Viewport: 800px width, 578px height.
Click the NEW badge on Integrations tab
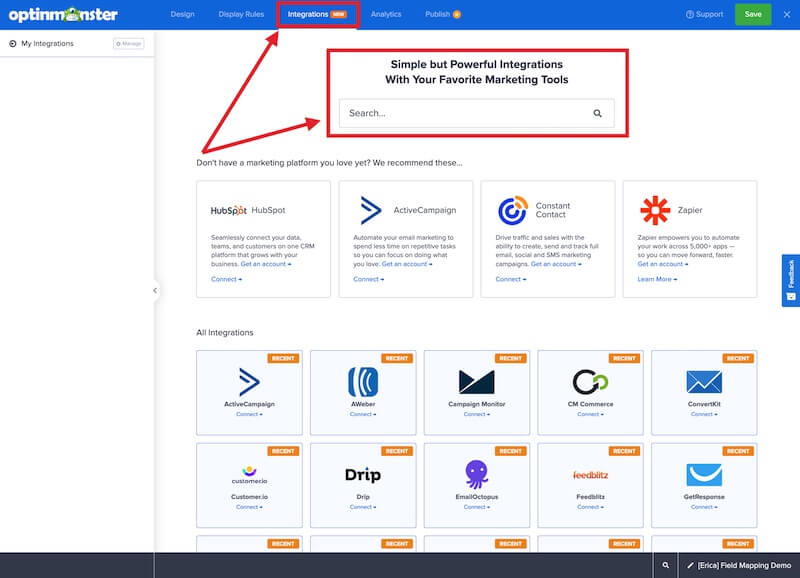tap(338, 14)
